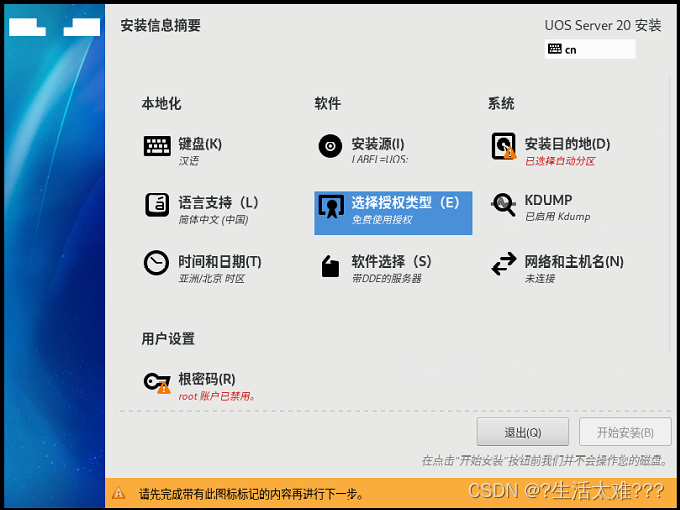Image resolution: width=680 pixels, height=510 pixels.
Task: Click the warning triangle in the orange bar
Action: click(x=118, y=494)
